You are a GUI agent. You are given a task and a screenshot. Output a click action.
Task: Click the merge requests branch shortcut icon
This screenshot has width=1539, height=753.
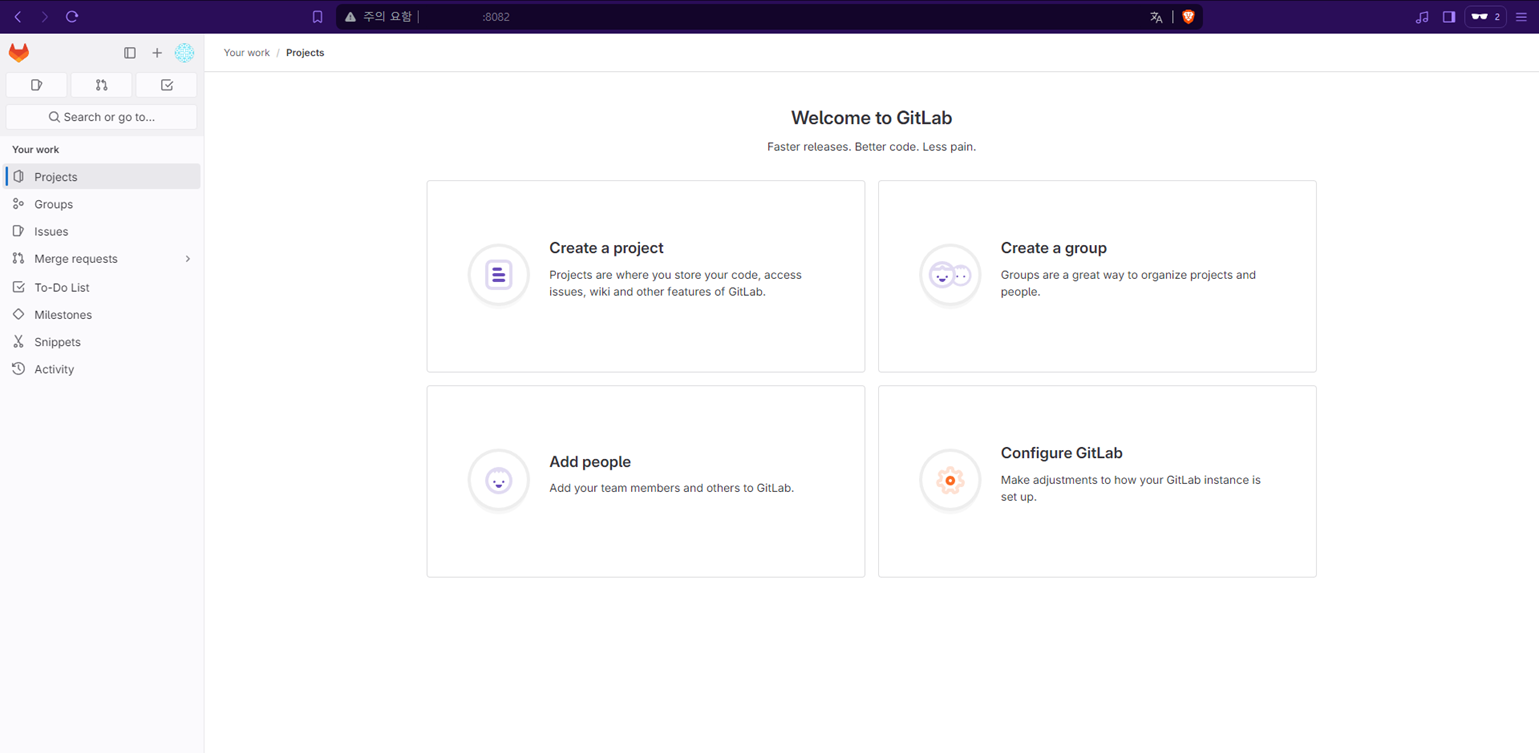(100, 85)
